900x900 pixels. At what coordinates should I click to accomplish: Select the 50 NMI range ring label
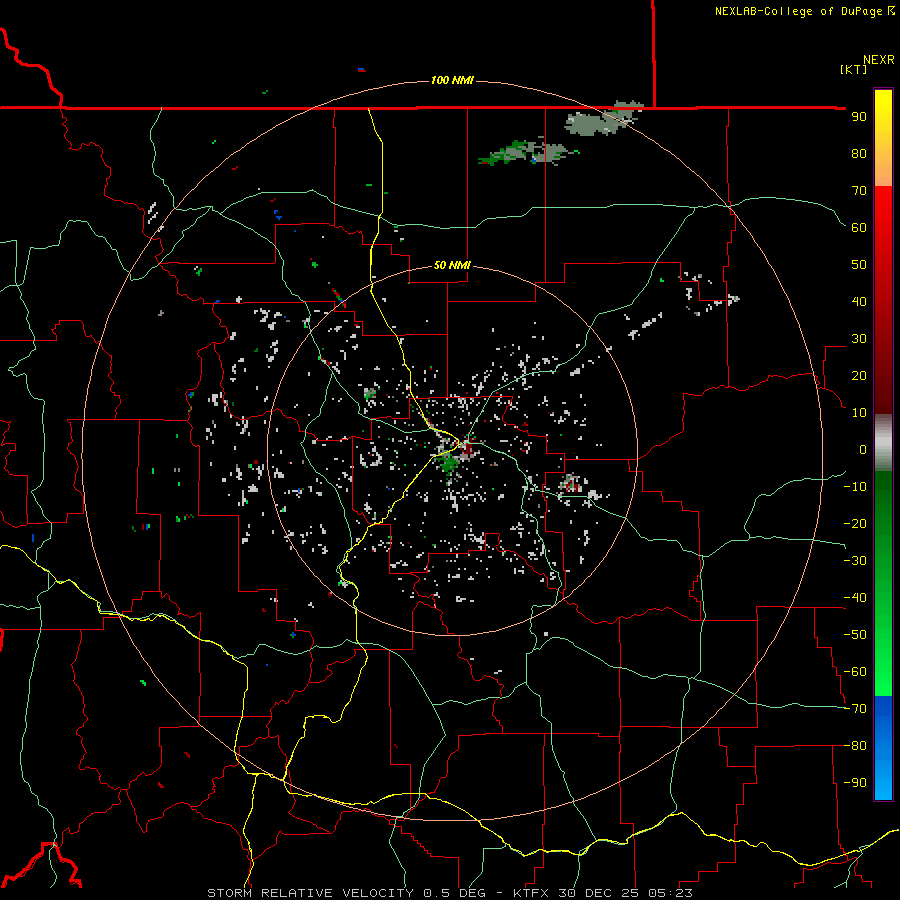(x=452, y=265)
